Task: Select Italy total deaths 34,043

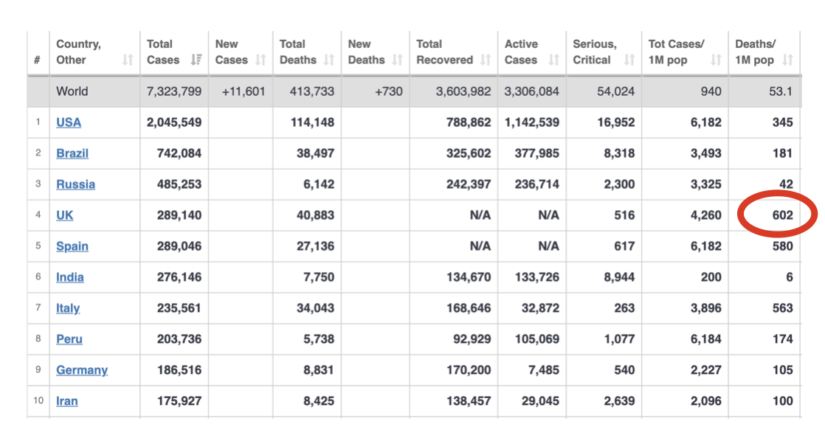Action: [316, 308]
